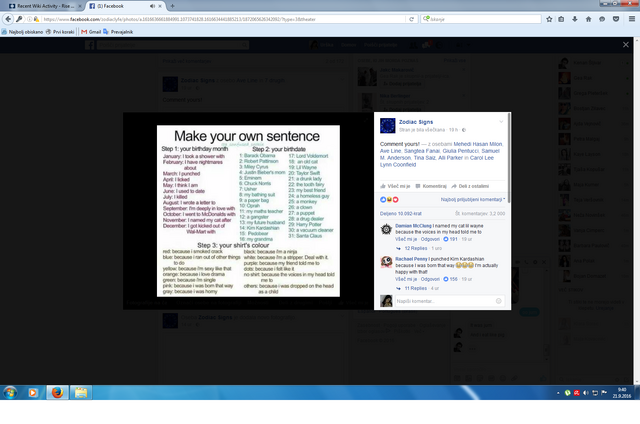Open the bookmarks list clipboard icon
The width and height of the screenshot is (640, 424).
(x=561, y=19)
